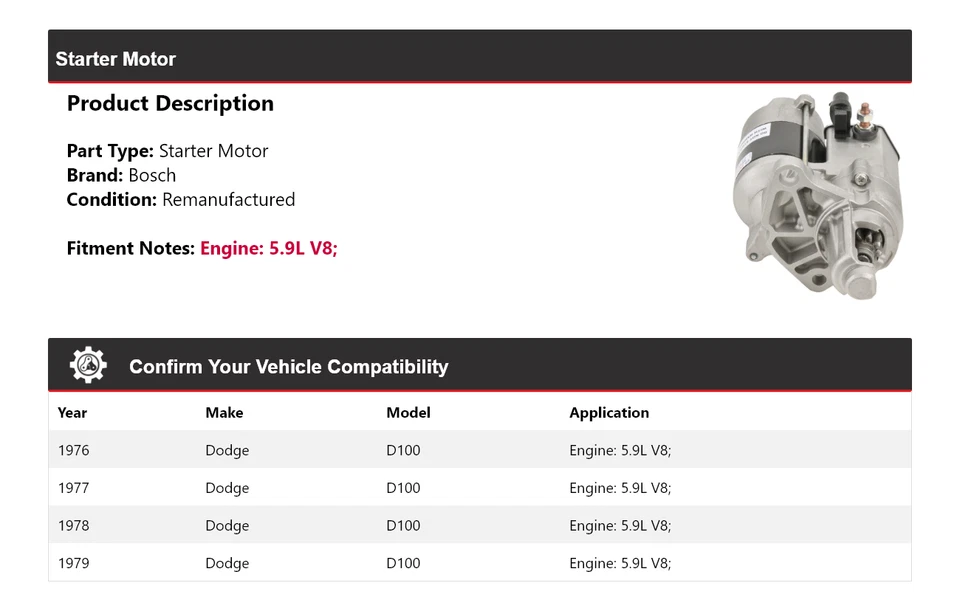Click the Condition: Remanufactured text
The width and height of the screenshot is (960, 611).
tap(181, 199)
